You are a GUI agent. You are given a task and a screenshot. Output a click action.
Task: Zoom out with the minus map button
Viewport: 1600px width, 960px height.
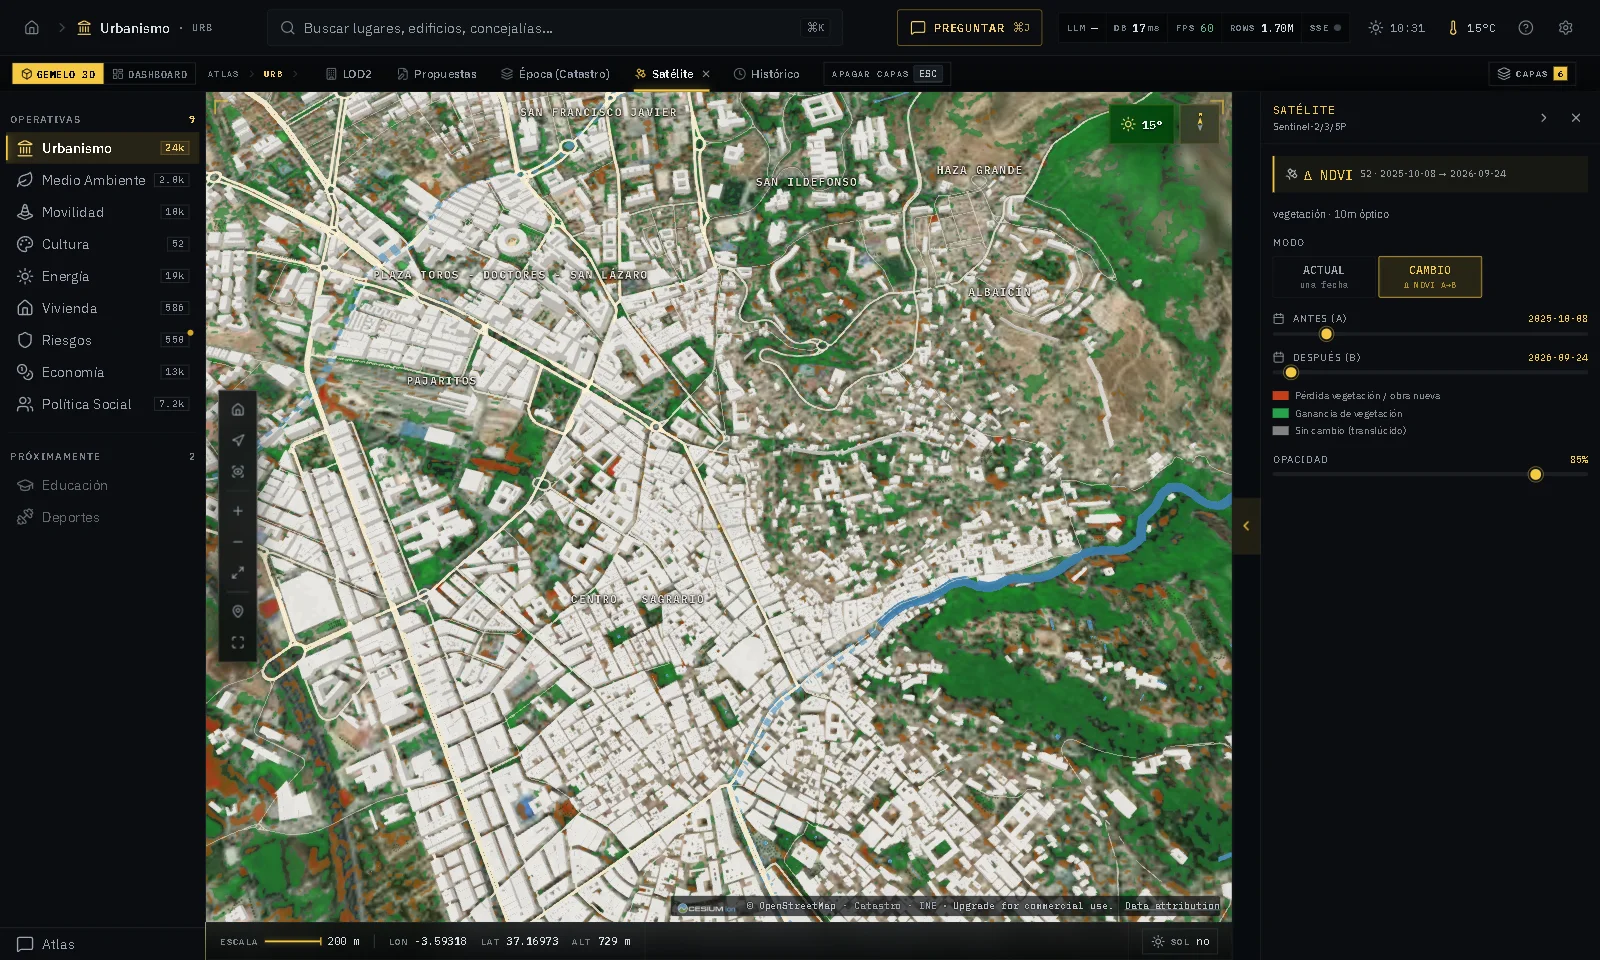pyautogui.click(x=238, y=542)
